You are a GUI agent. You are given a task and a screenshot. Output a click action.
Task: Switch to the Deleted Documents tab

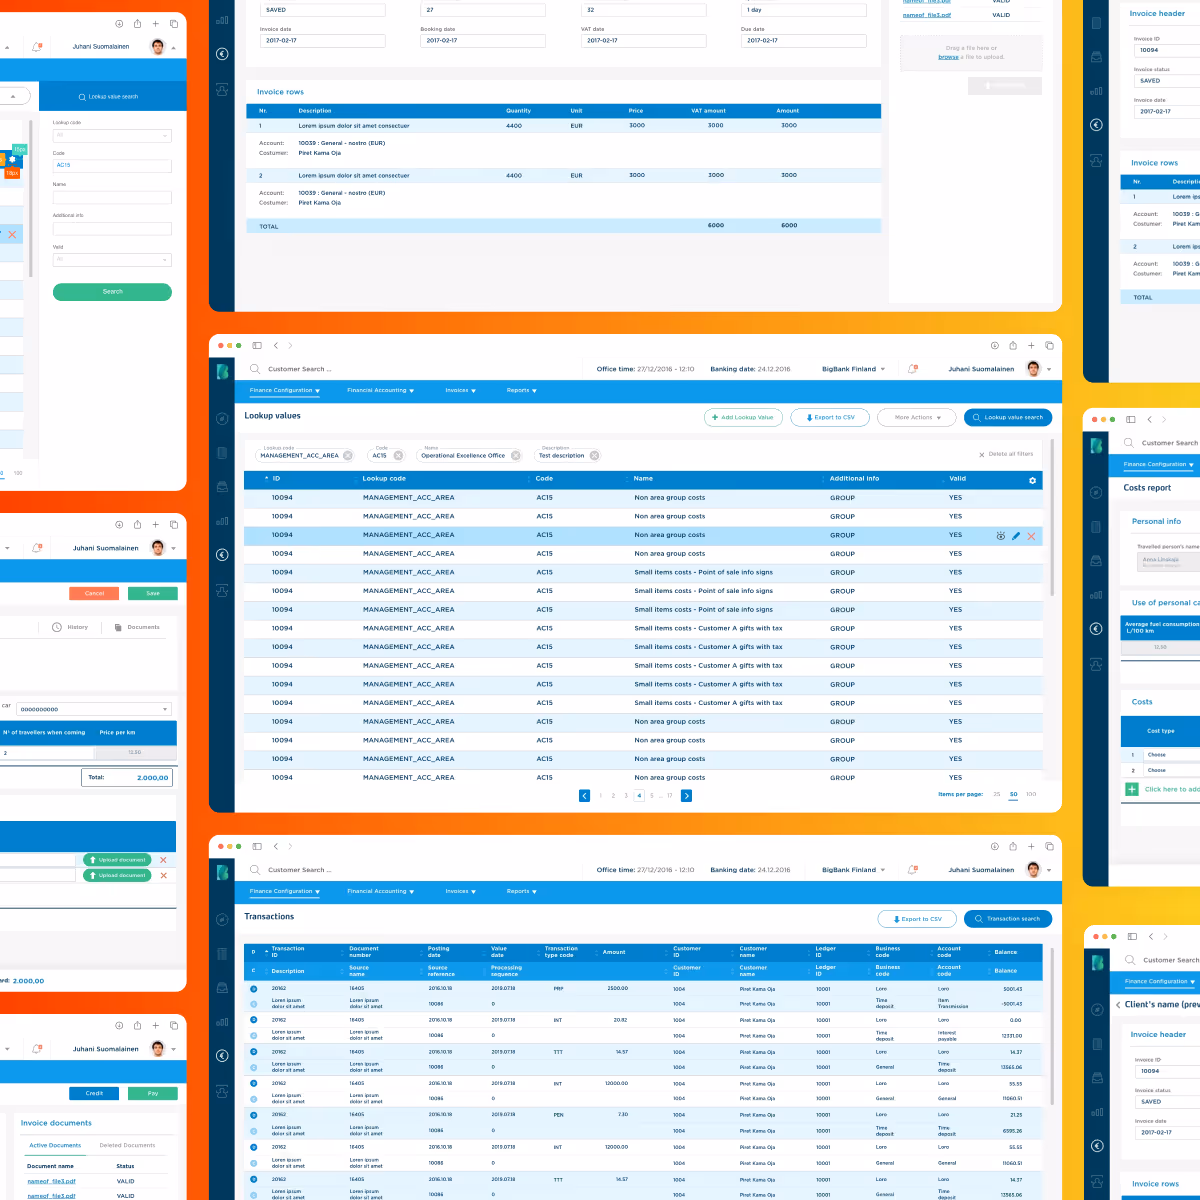127,1145
